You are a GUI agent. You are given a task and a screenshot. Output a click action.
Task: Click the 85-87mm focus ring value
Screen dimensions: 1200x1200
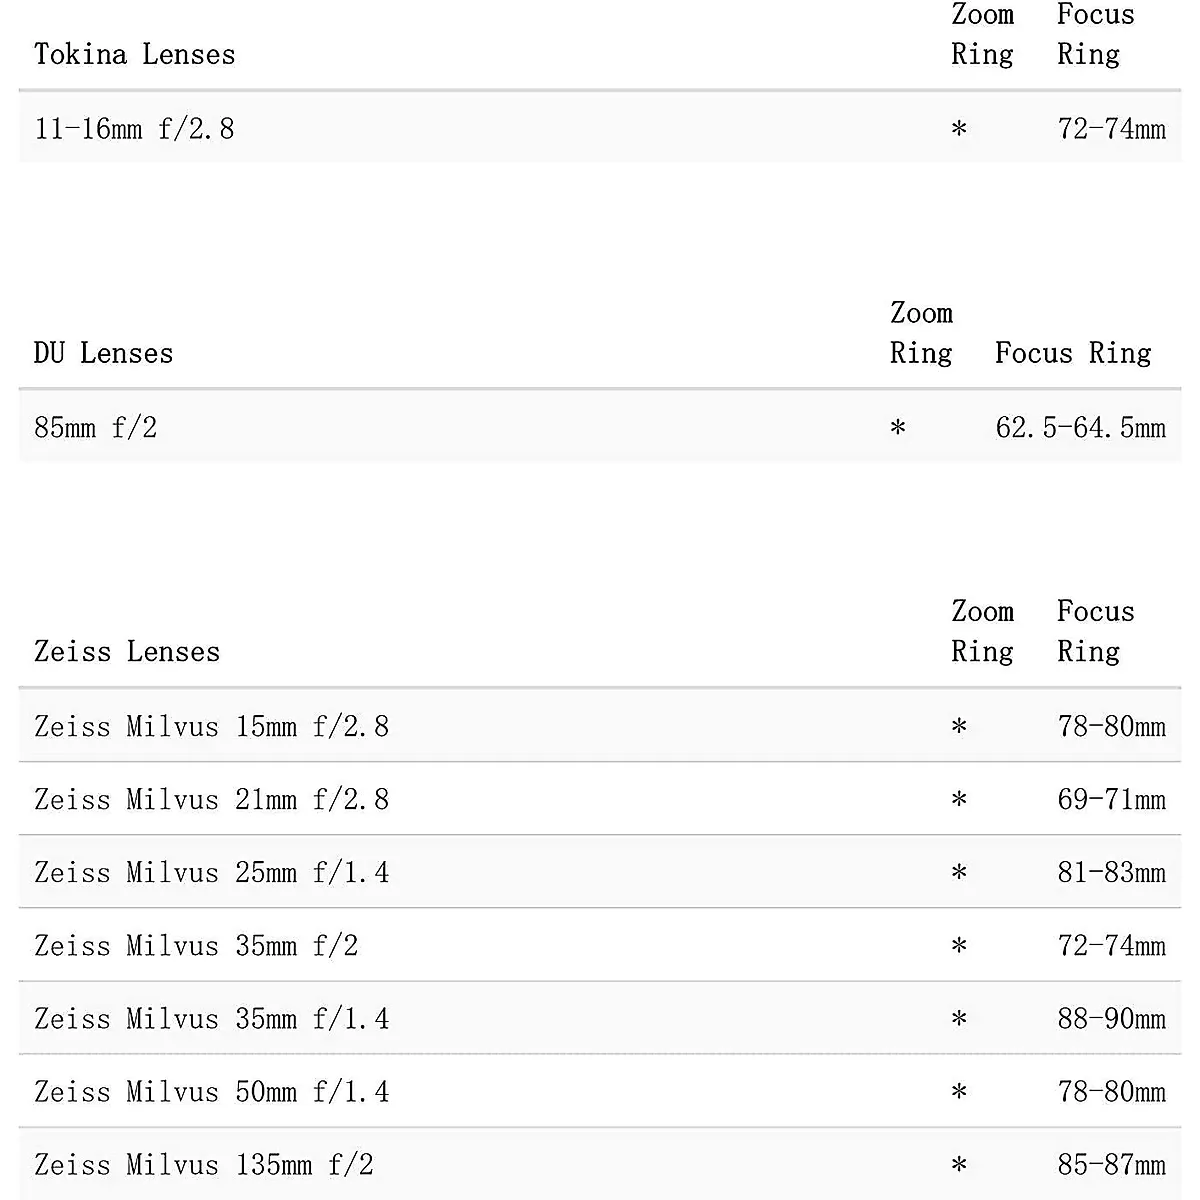click(x=1111, y=1164)
